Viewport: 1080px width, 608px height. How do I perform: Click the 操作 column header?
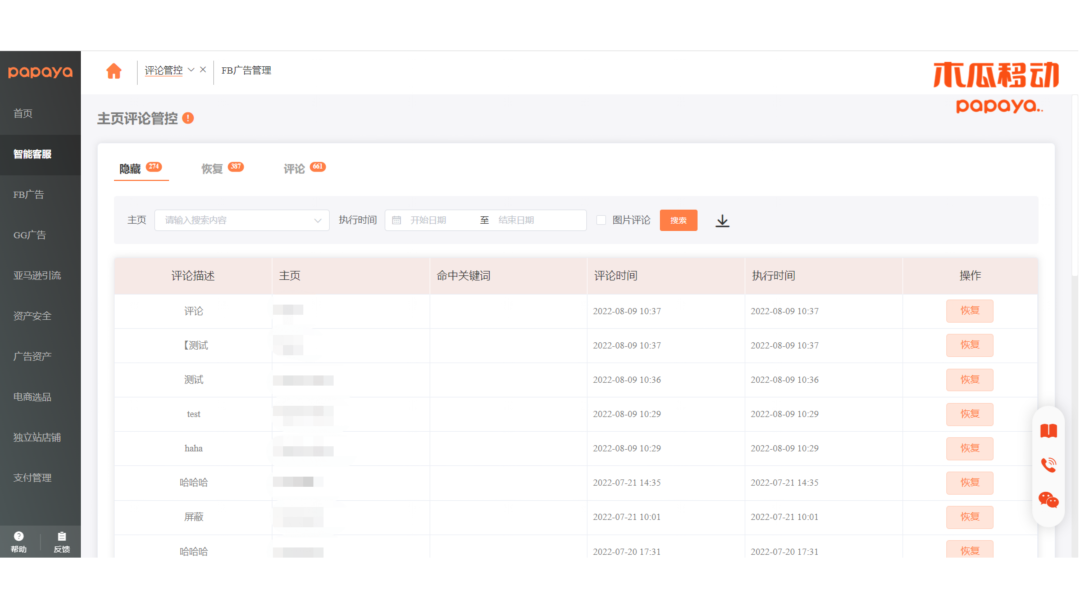coord(970,275)
